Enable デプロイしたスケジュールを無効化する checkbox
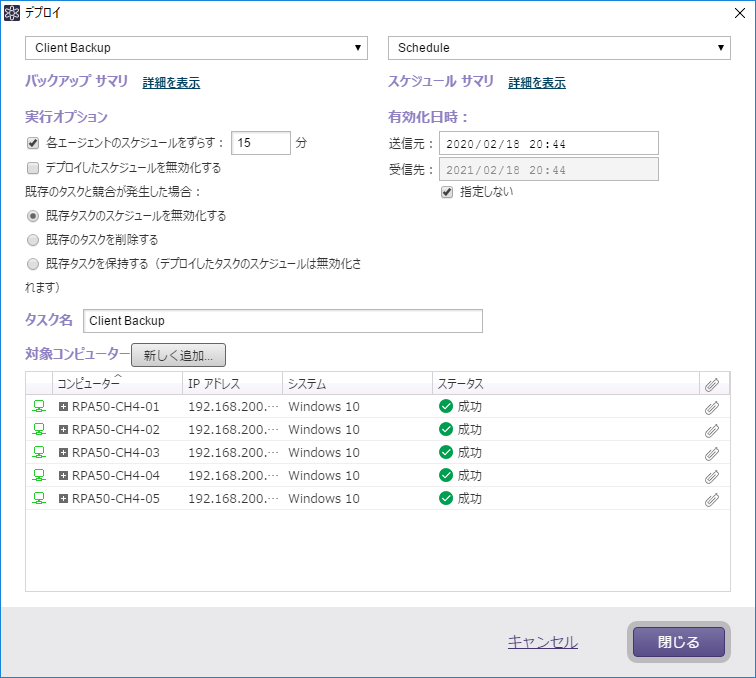Image resolution: width=756 pixels, height=678 pixels. click(33, 168)
